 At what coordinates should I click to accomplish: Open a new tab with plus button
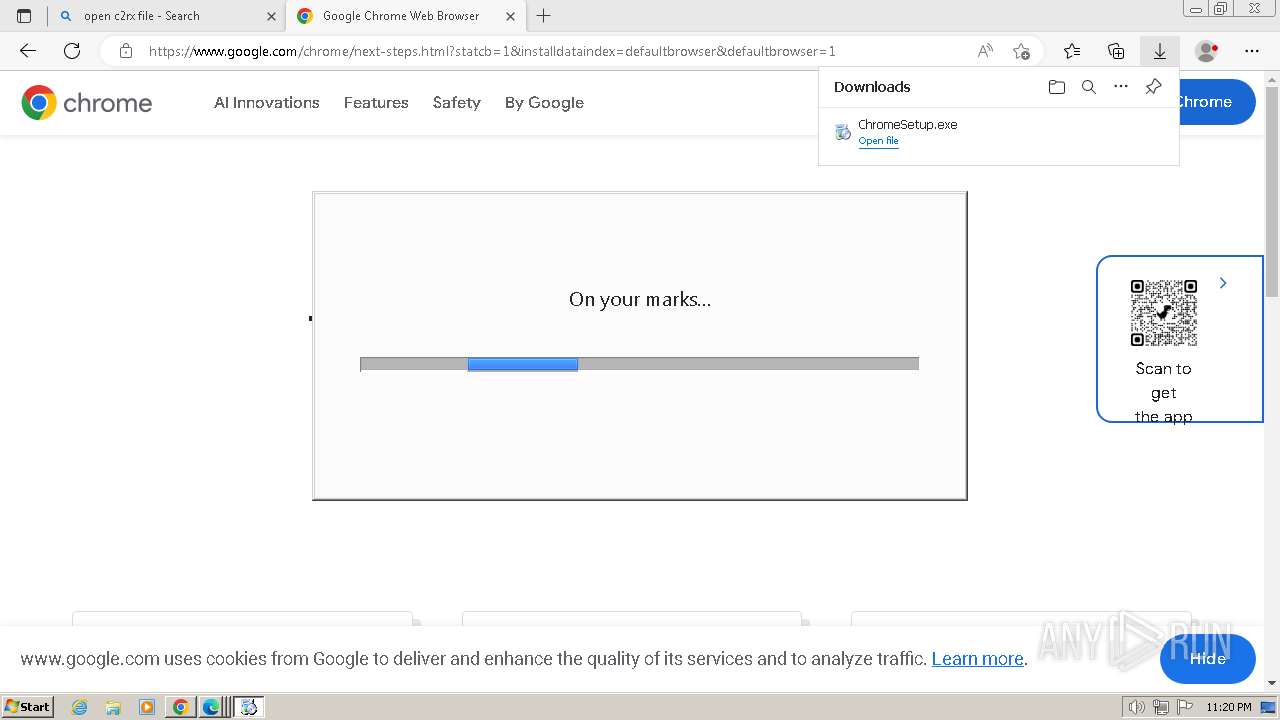pos(544,16)
